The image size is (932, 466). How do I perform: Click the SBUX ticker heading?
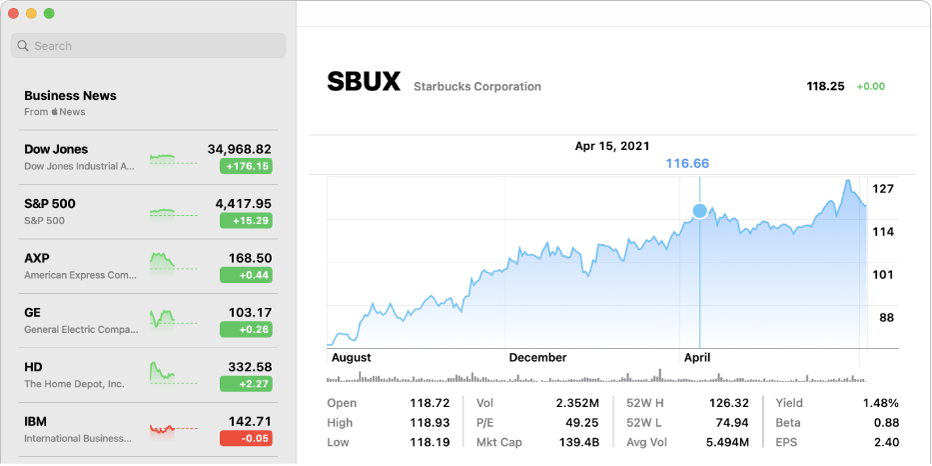coord(364,82)
